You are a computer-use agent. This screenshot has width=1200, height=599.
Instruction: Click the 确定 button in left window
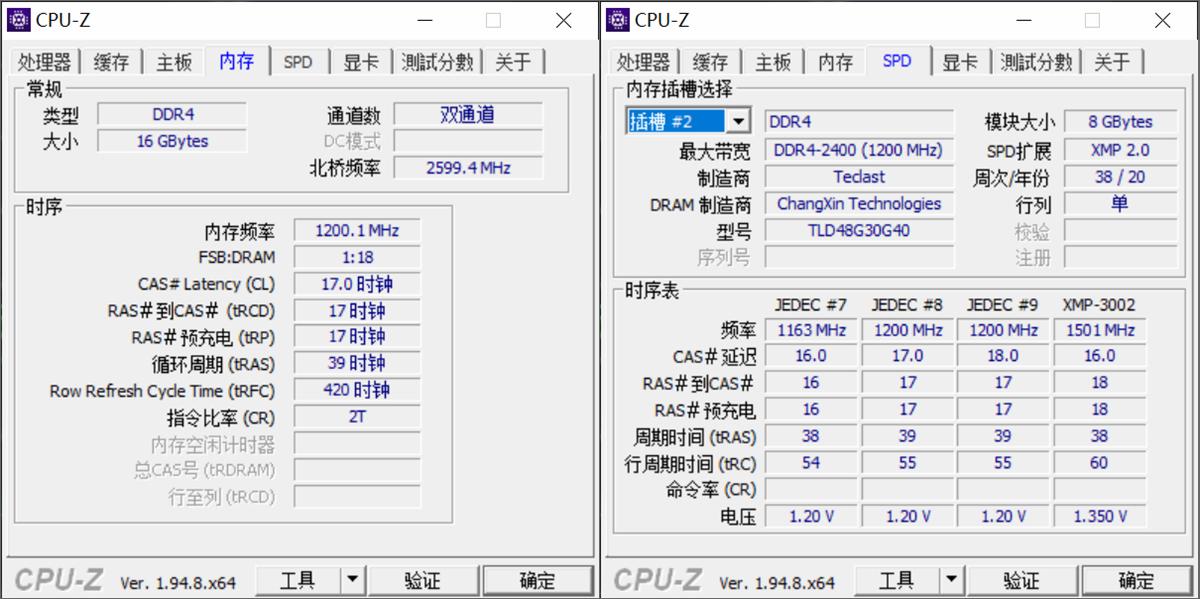tap(537, 580)
